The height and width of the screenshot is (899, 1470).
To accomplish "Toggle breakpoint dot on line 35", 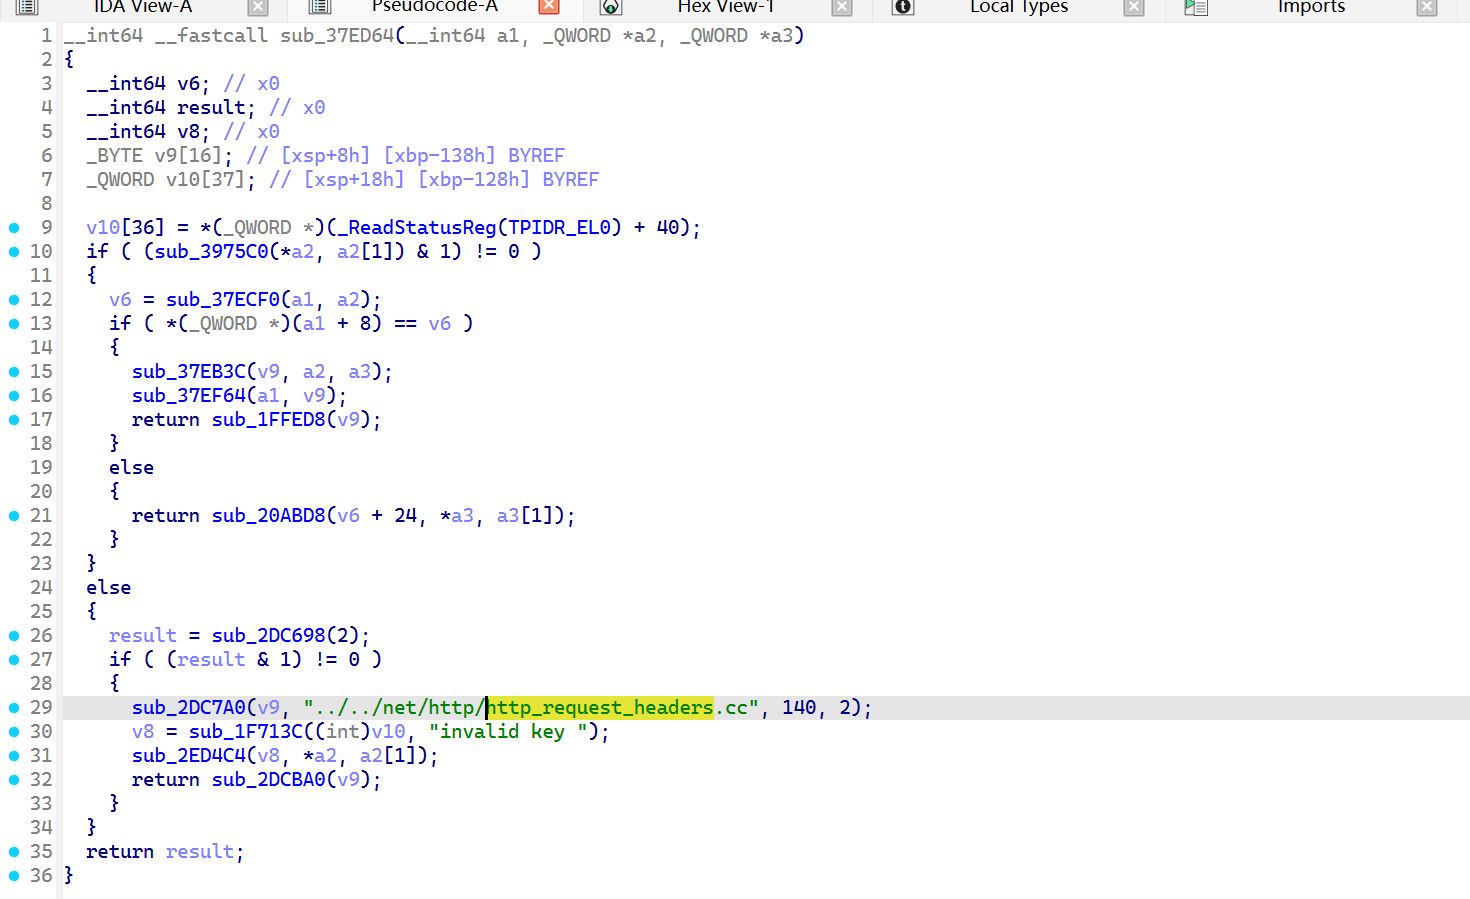I will point(14,852).
